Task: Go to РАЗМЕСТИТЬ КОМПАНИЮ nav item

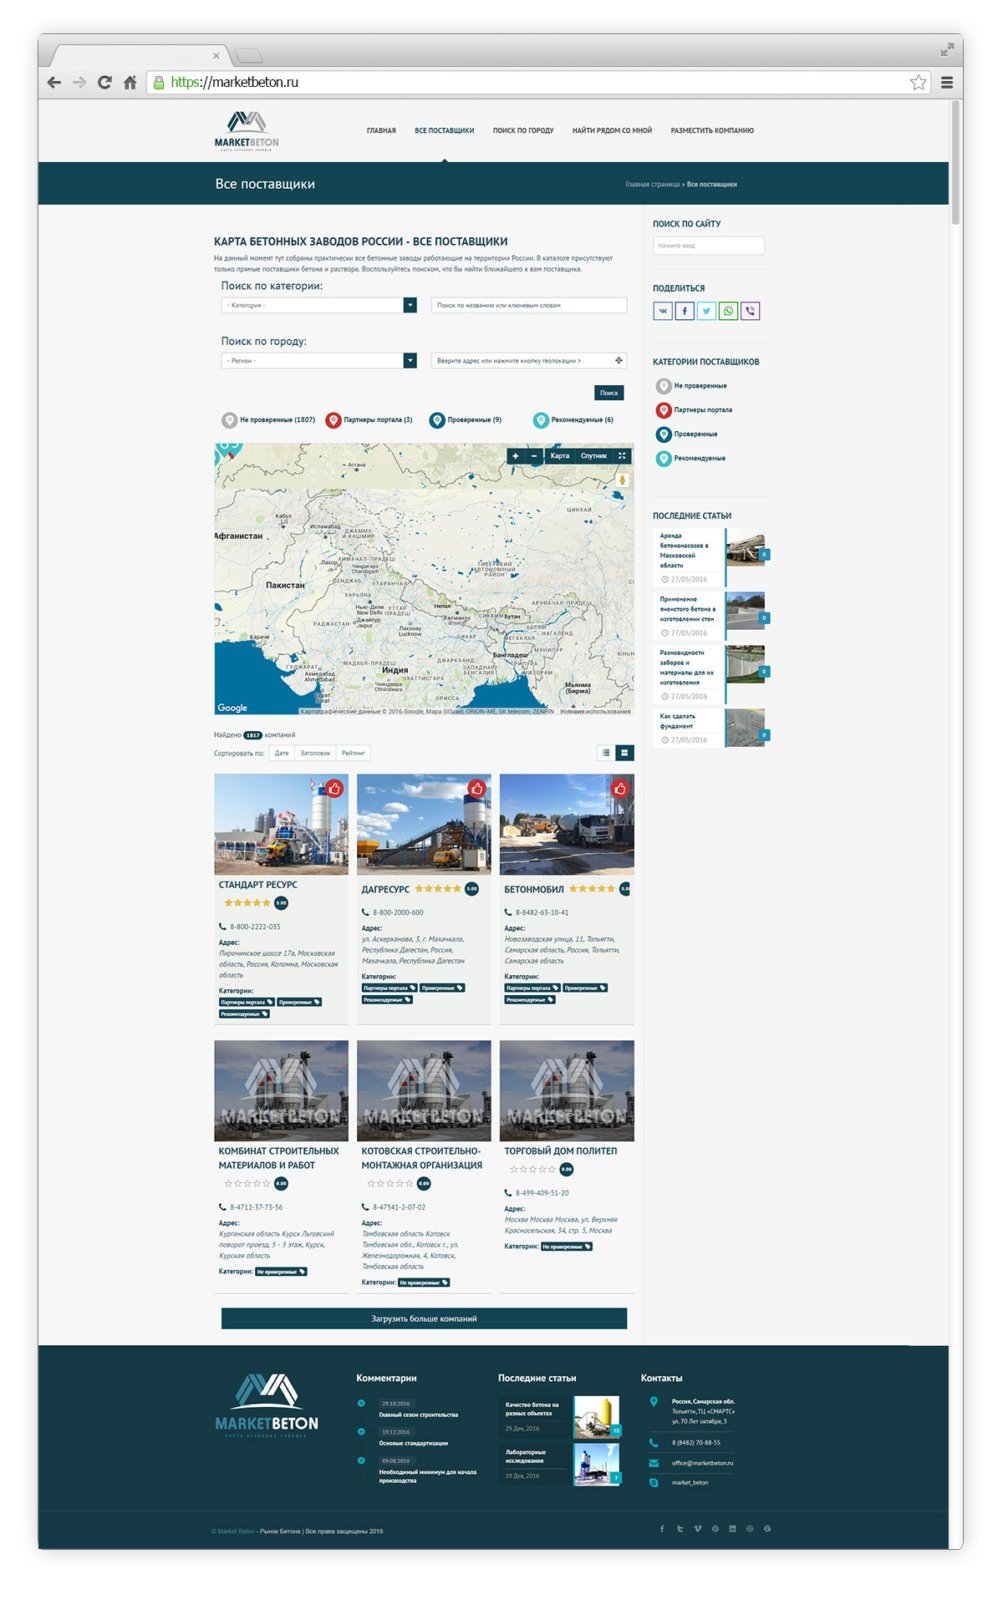Action: [712, 131]
